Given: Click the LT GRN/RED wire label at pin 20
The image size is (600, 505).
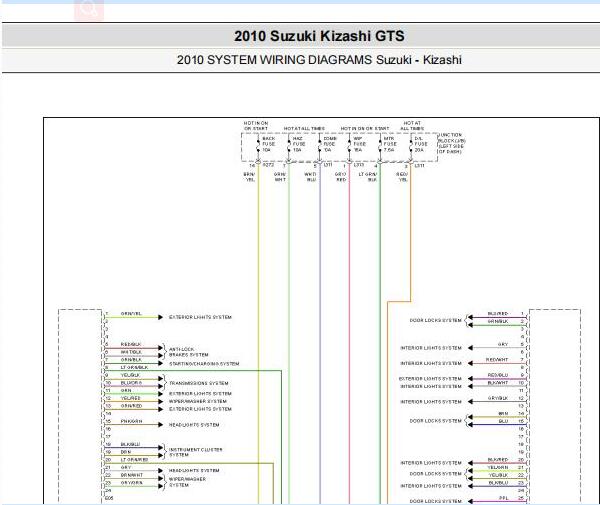Looking at the screenshot, I should click(x=134, y=459).
